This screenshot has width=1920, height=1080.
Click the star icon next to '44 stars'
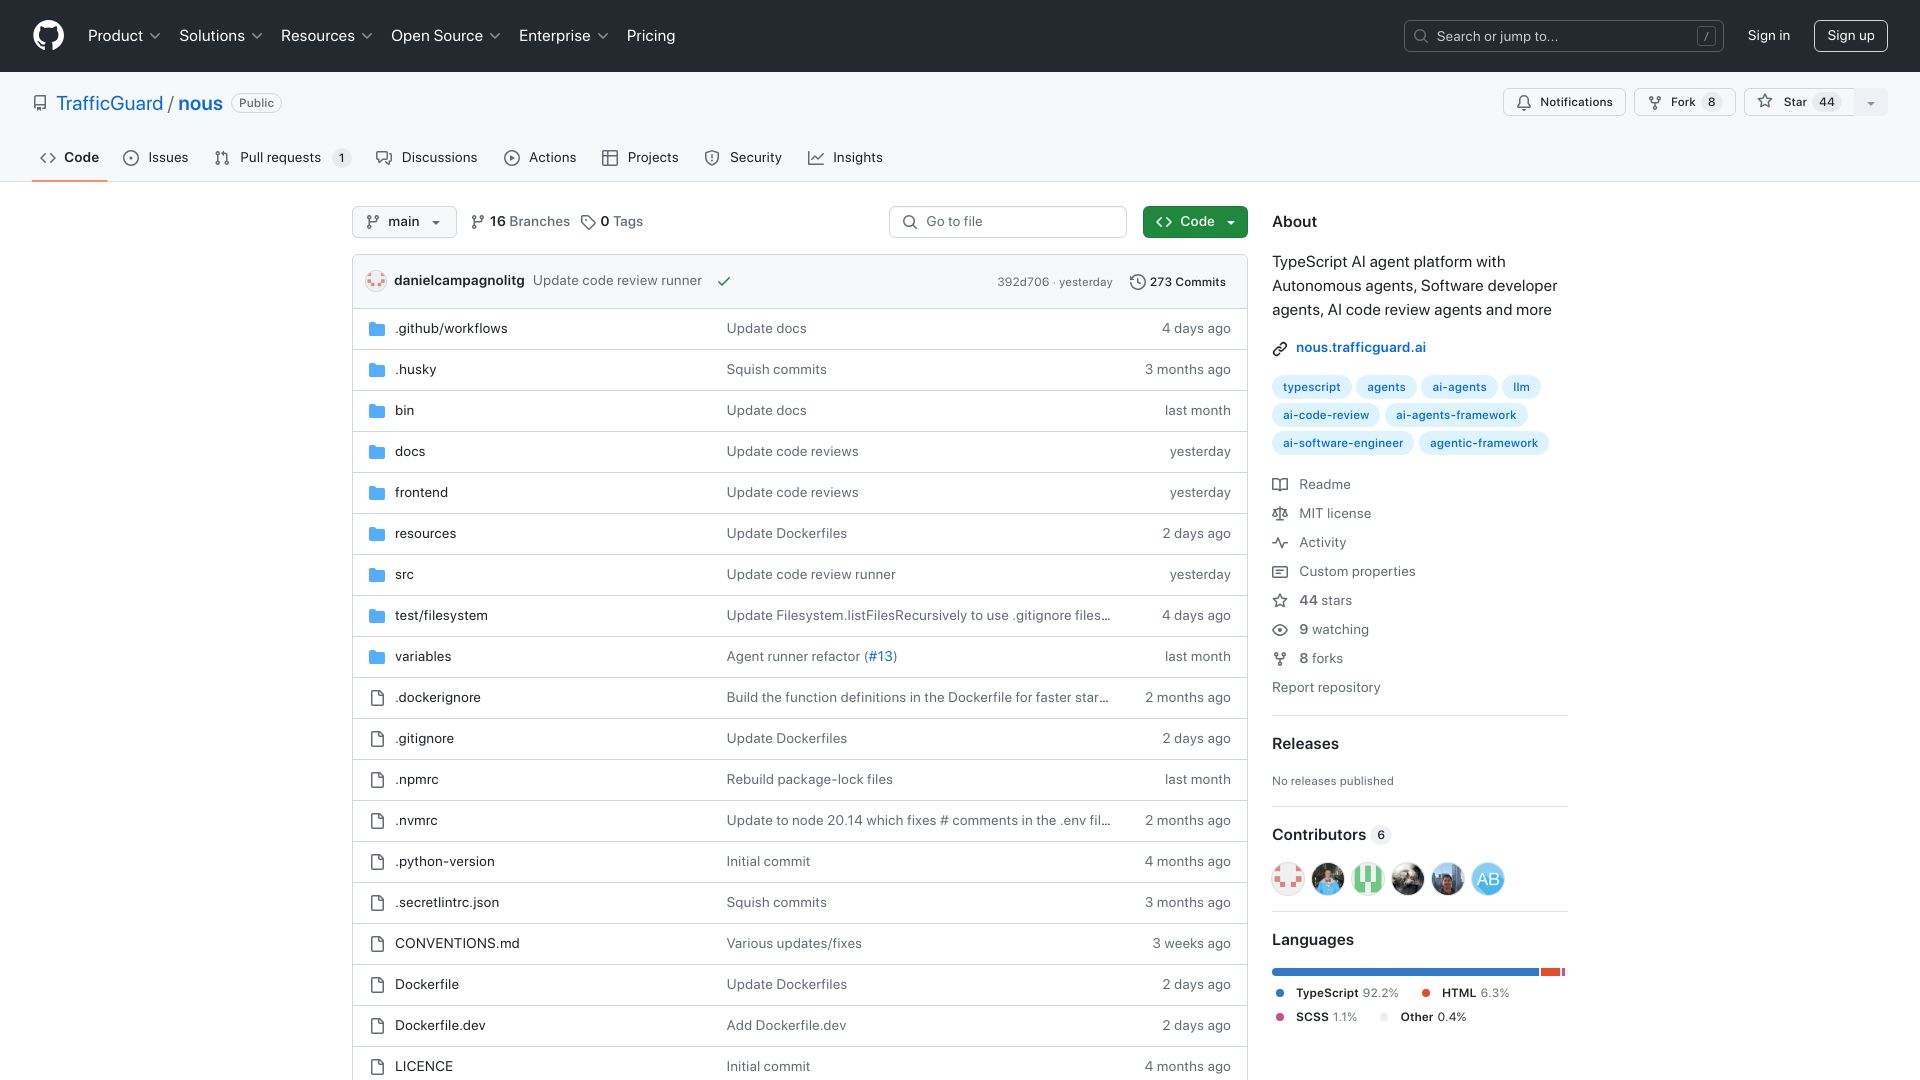click(1280, 601)
